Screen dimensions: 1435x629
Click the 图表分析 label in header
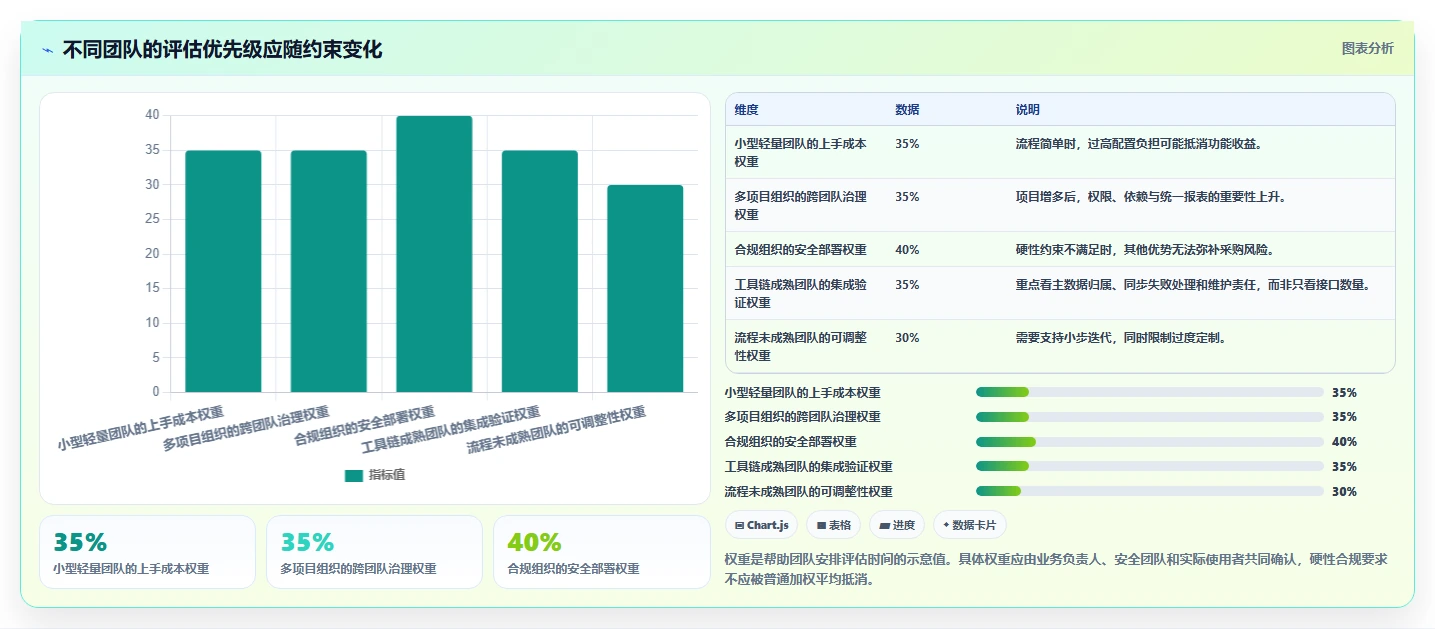[1367, 49]
